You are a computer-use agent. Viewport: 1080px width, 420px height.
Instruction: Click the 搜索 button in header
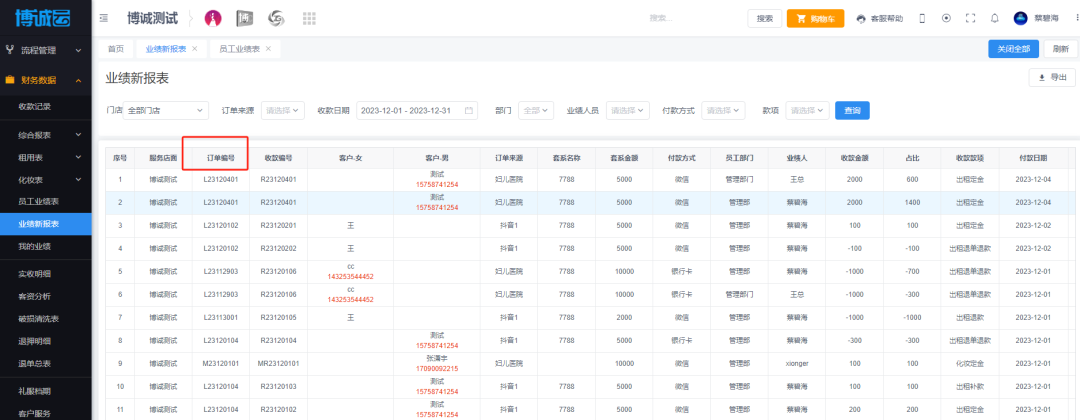(765, 19)
